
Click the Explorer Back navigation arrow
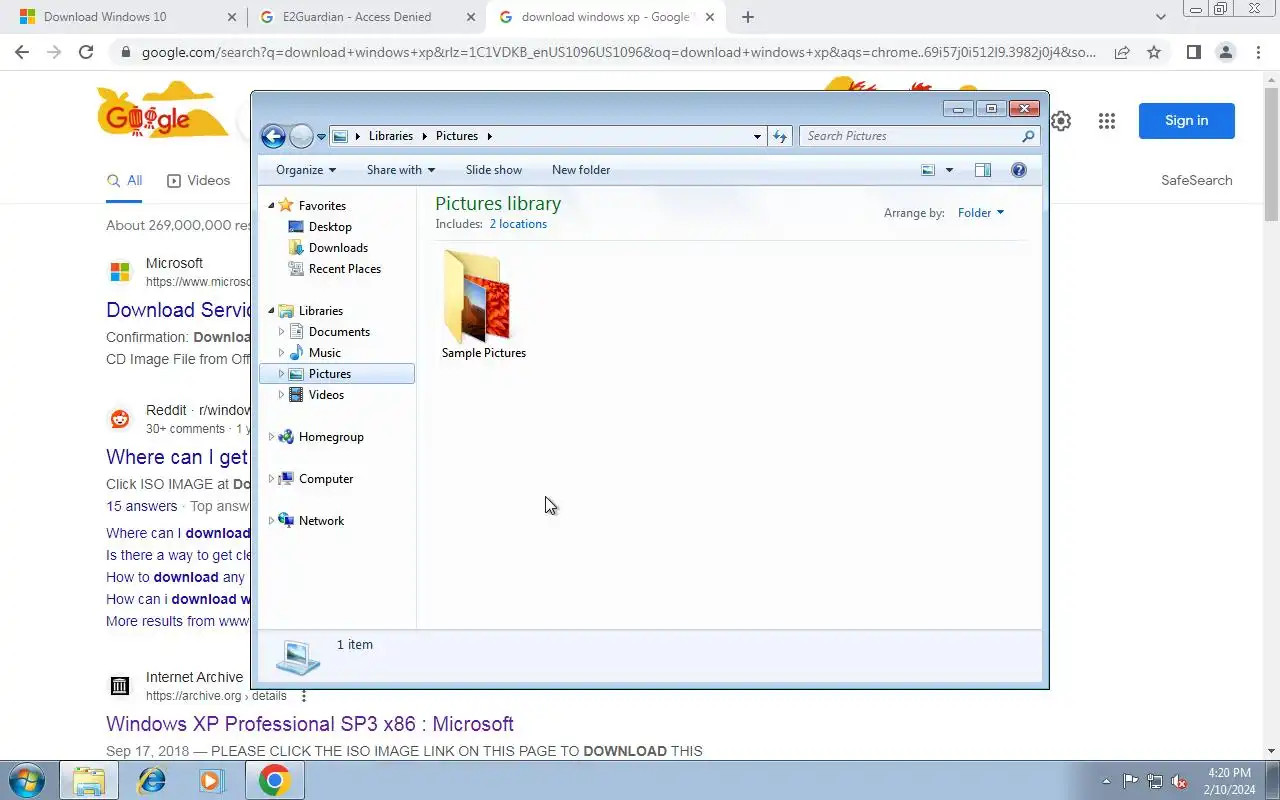click(x=273, y=137)
